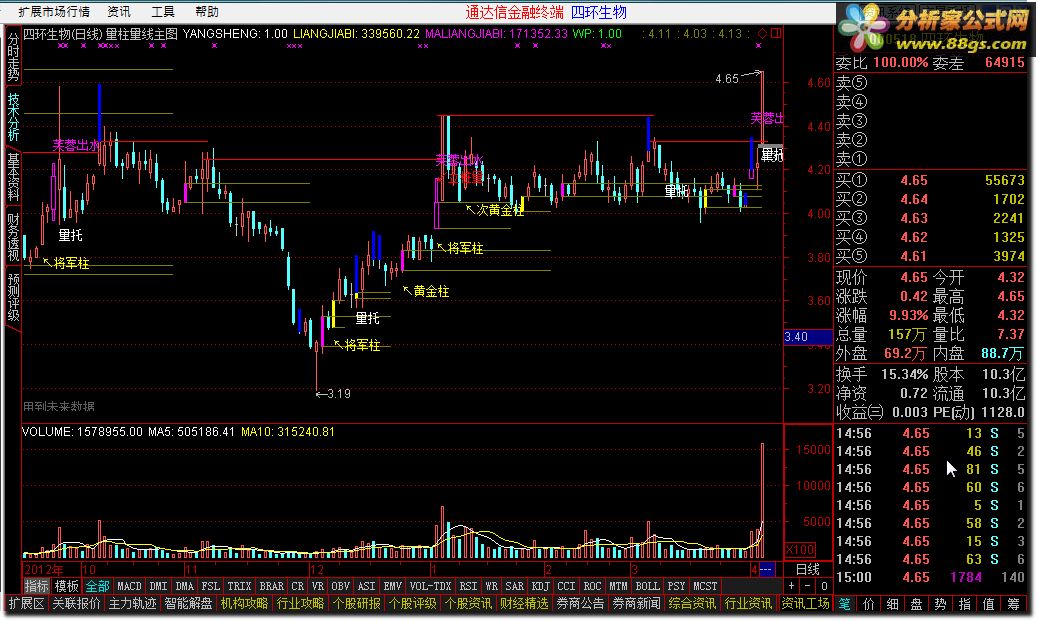This screenshot has width=1038, height=621.
Task: Switch indicator to ROC
Action: 592,586
